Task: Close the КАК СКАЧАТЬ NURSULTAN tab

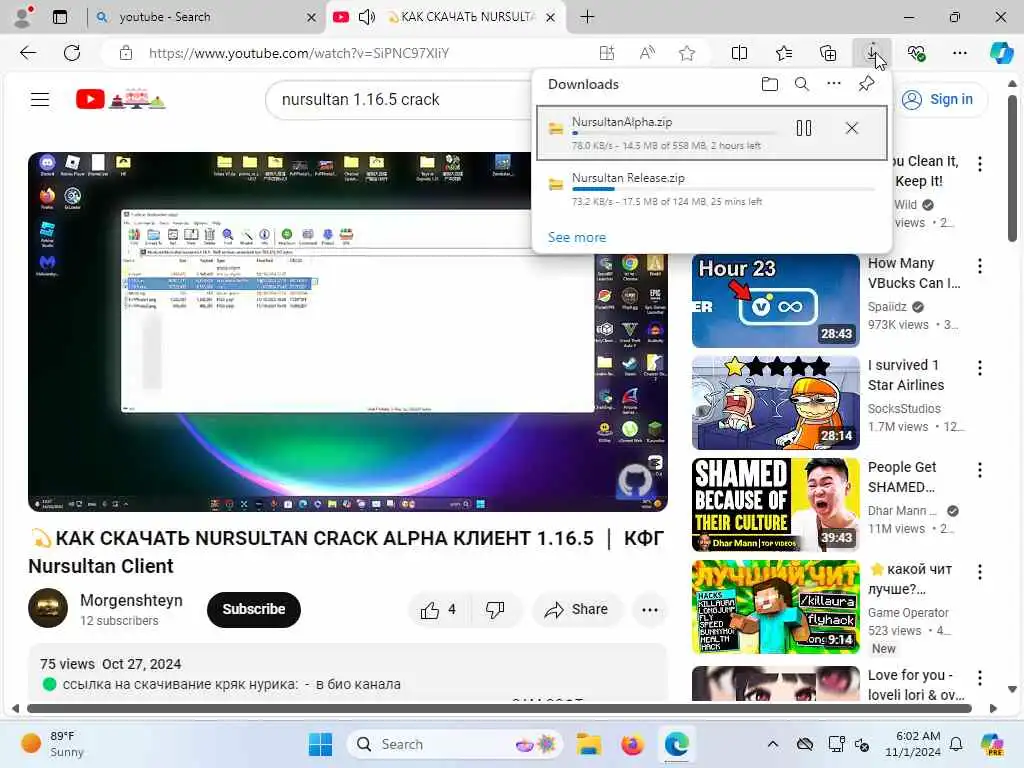Action: pyautogui.click(x=551, y=18)
